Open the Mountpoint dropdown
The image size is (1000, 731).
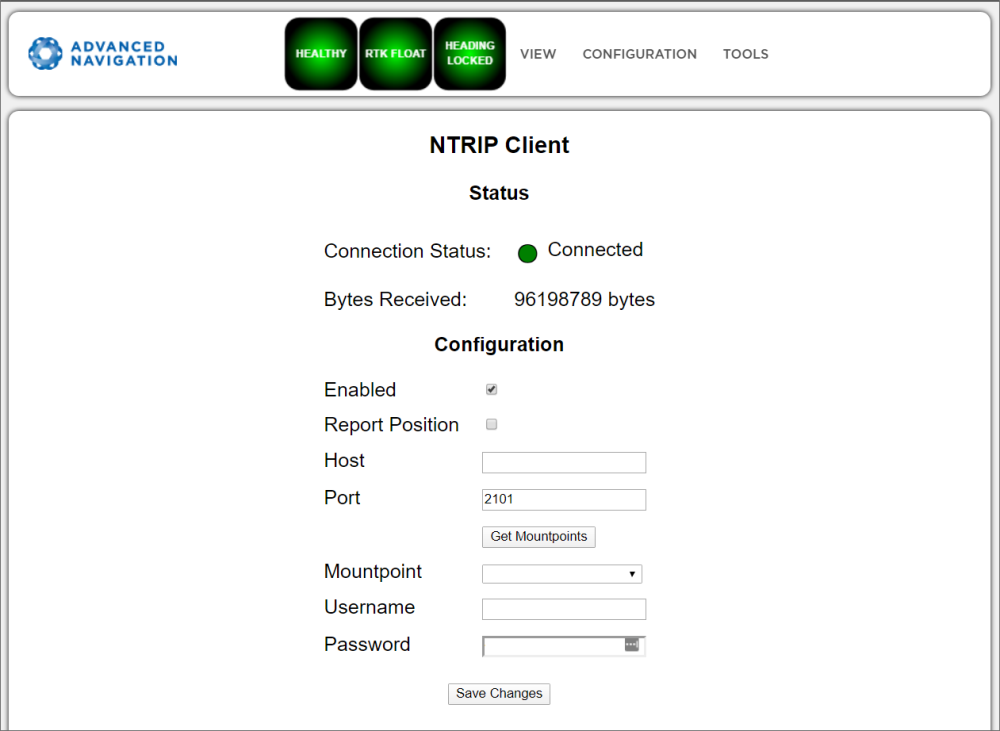pos(562,574)
